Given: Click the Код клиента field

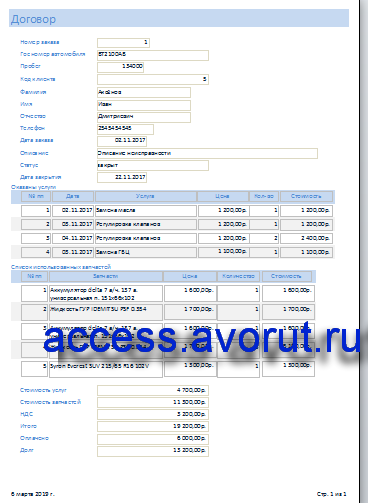Looking at the screenshot, I should [153, 79].
